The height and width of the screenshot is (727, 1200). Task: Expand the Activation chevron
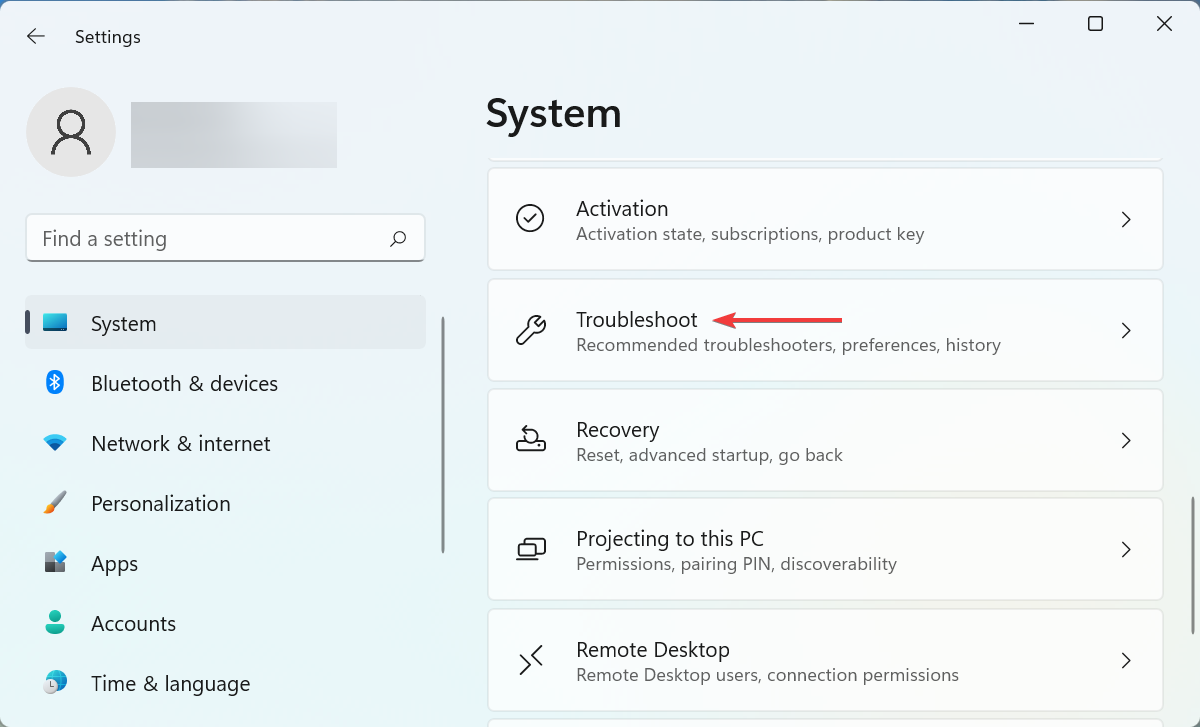pos(1126,219)
